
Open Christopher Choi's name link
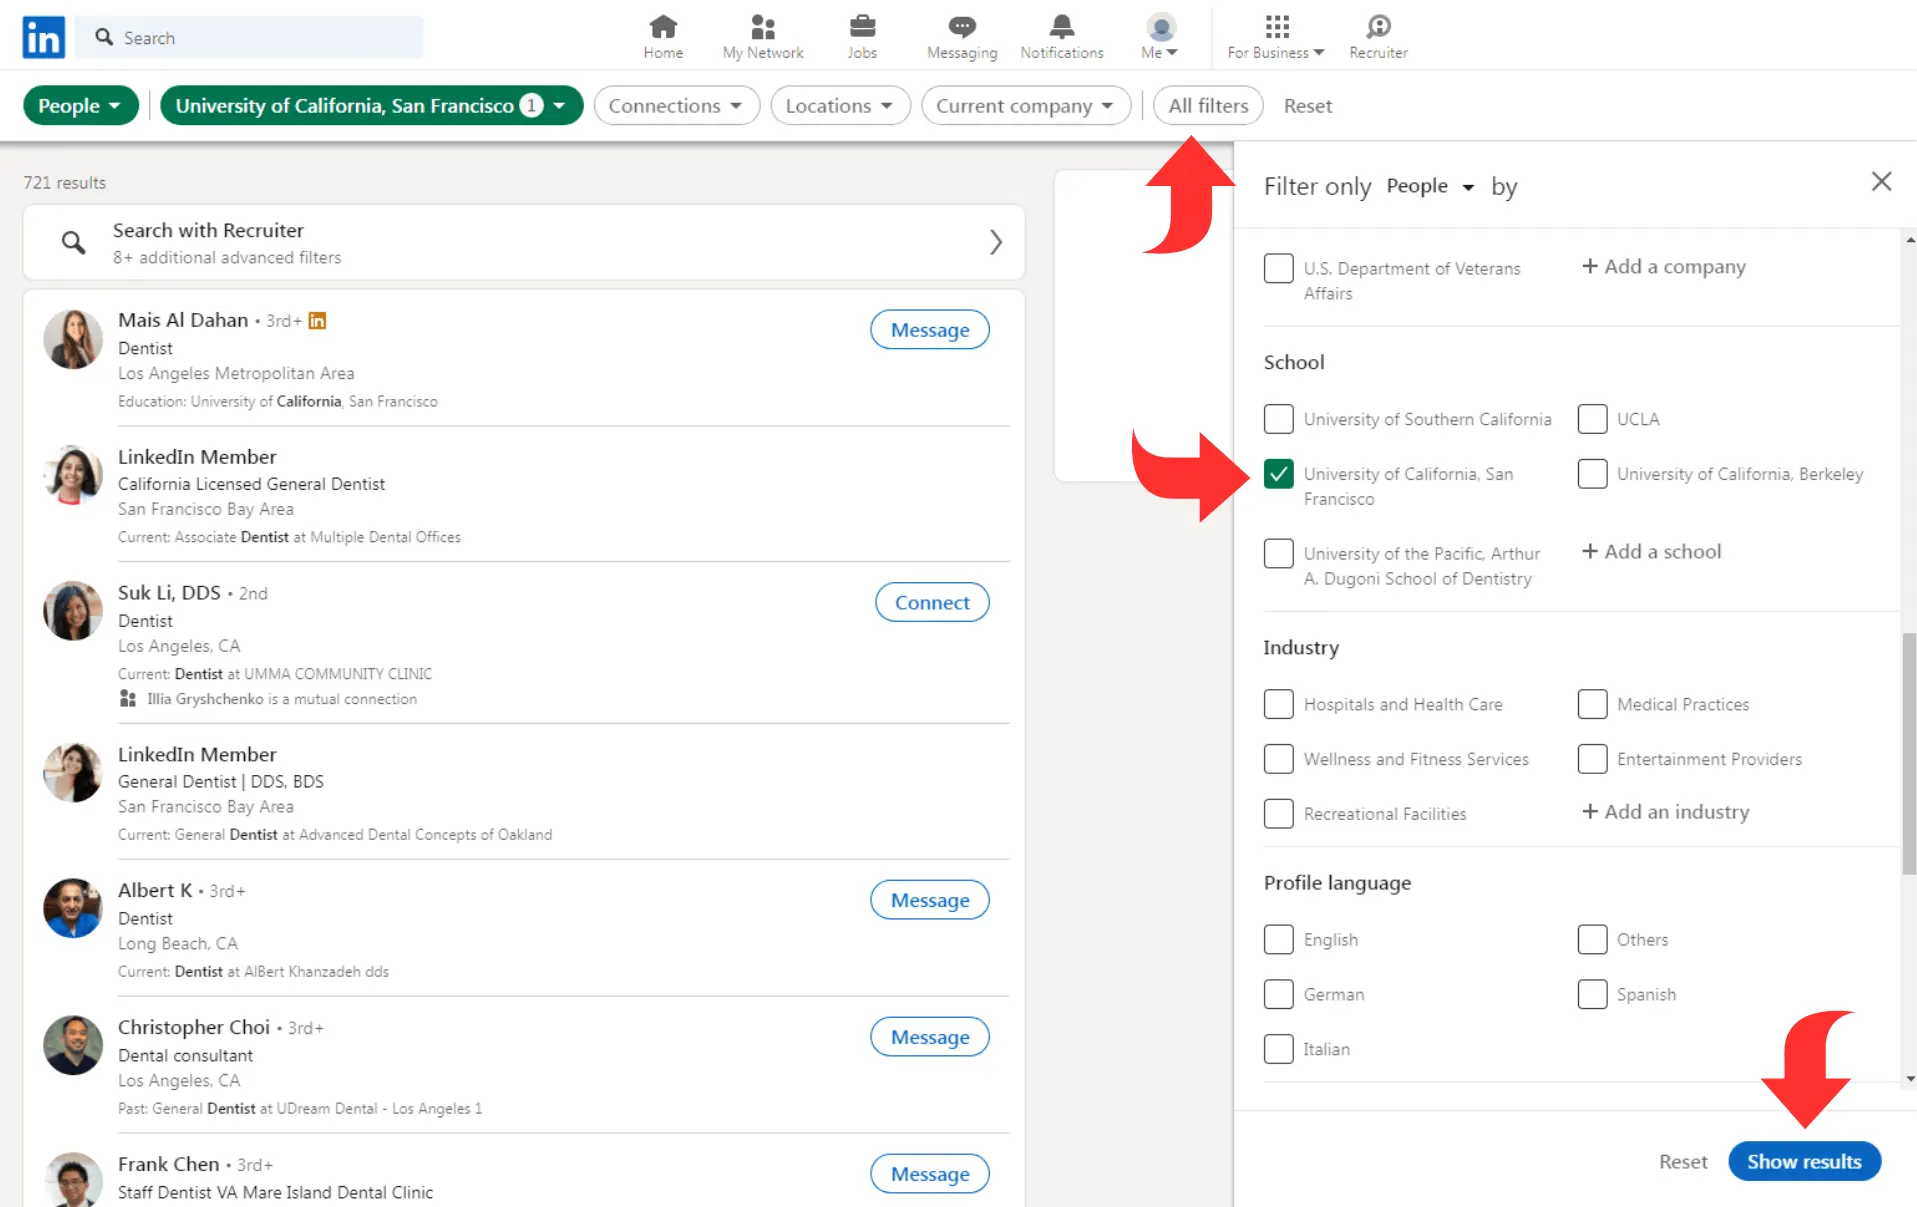click(x=194, y=1027)
